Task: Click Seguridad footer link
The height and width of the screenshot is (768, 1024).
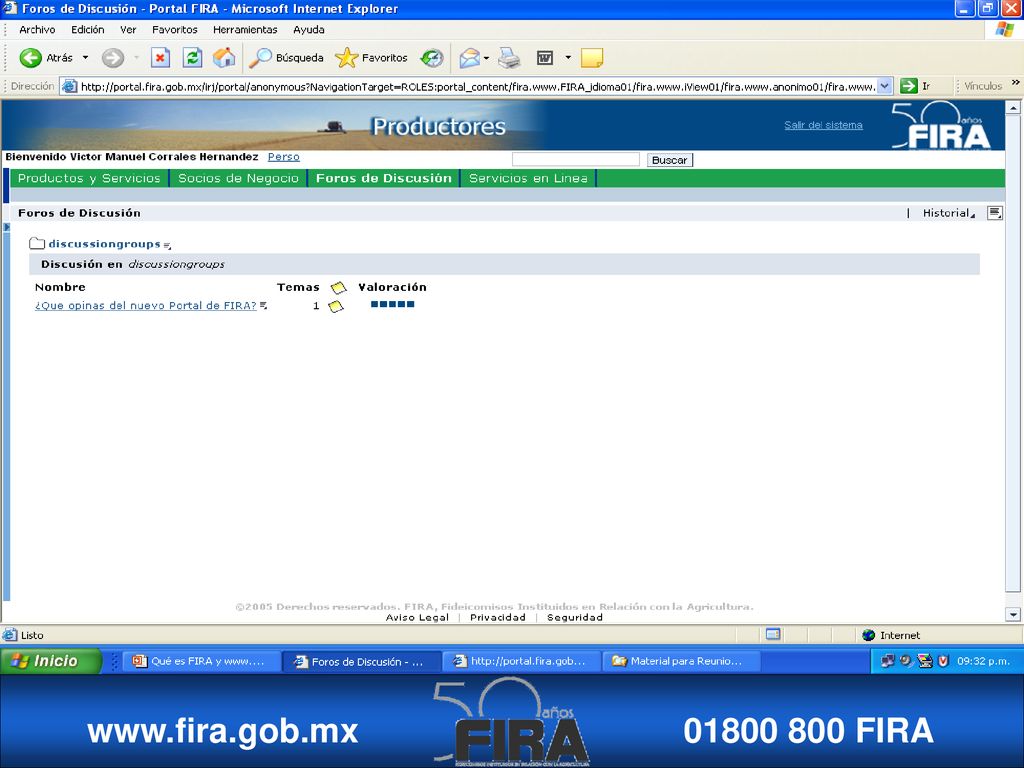Action: pos(575,617)
